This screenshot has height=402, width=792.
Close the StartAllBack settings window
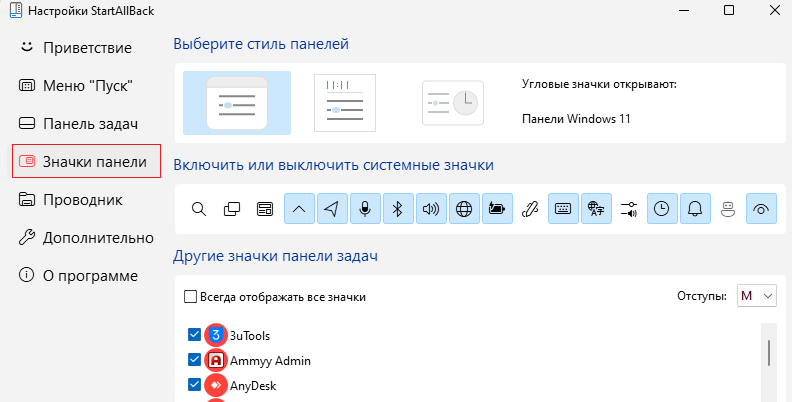[x=774, y=10]
